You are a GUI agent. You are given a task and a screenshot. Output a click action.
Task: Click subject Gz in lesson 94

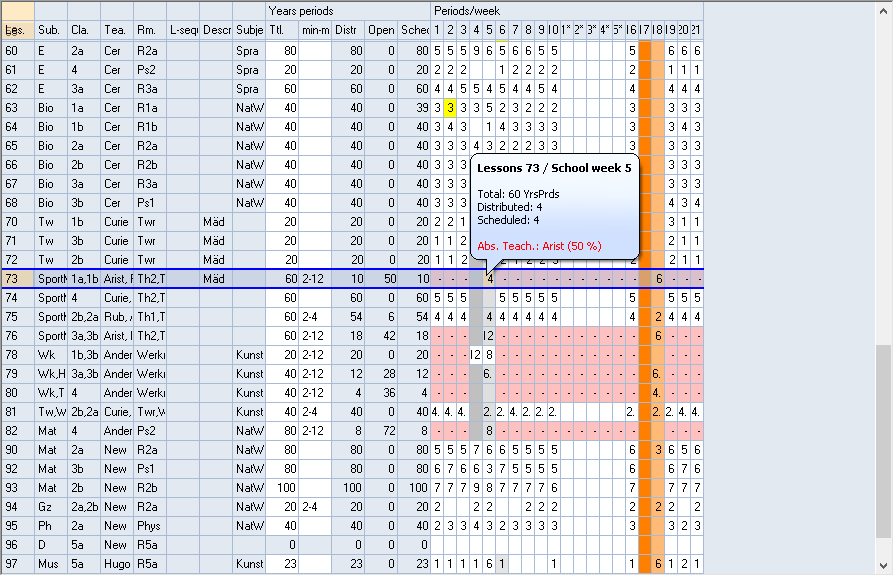[x=51, y=507]
